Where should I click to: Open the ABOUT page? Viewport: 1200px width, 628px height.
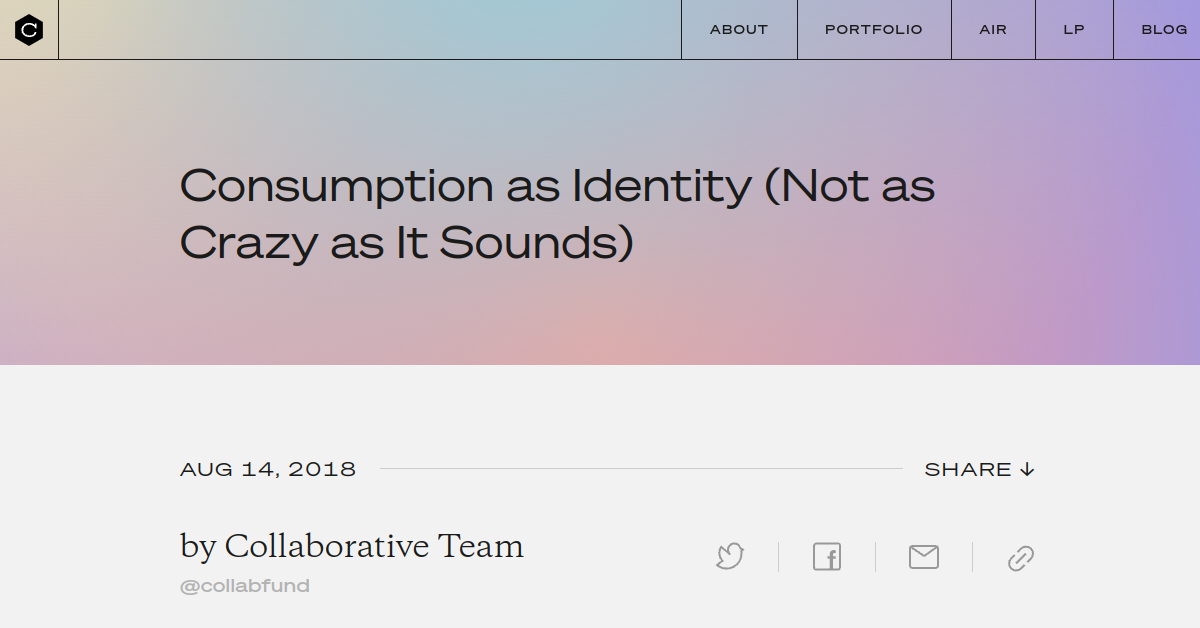point(738,29)
